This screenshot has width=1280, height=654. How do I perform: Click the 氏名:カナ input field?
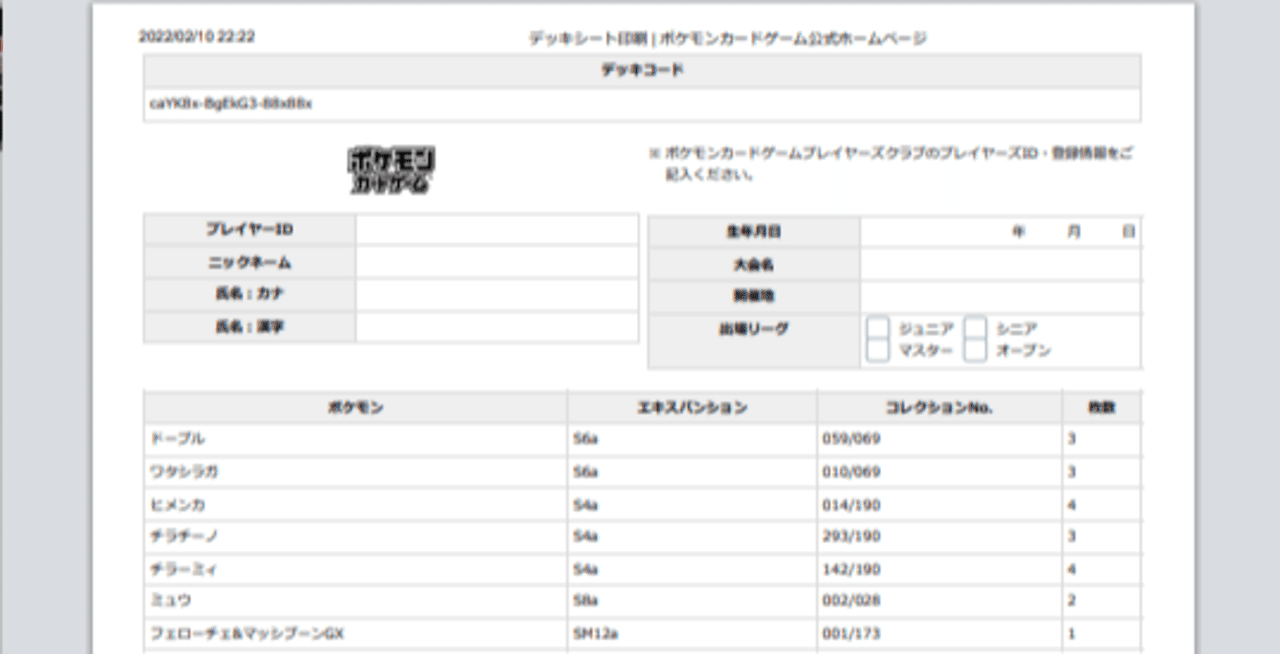pos(497,293)
